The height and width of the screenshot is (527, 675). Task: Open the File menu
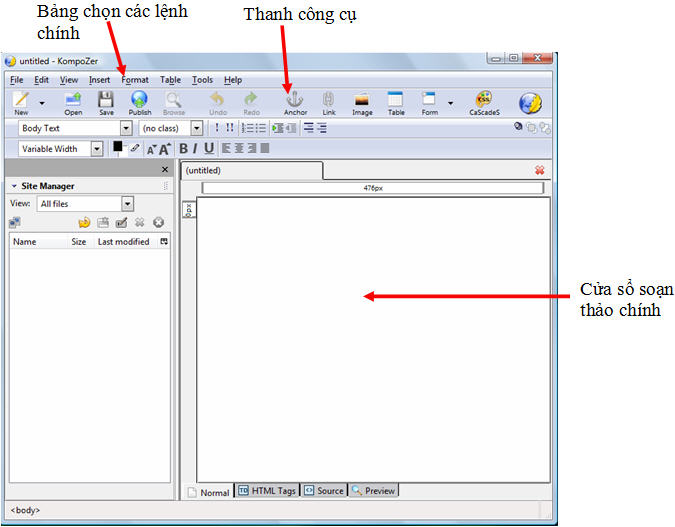(x=16, y=80)
